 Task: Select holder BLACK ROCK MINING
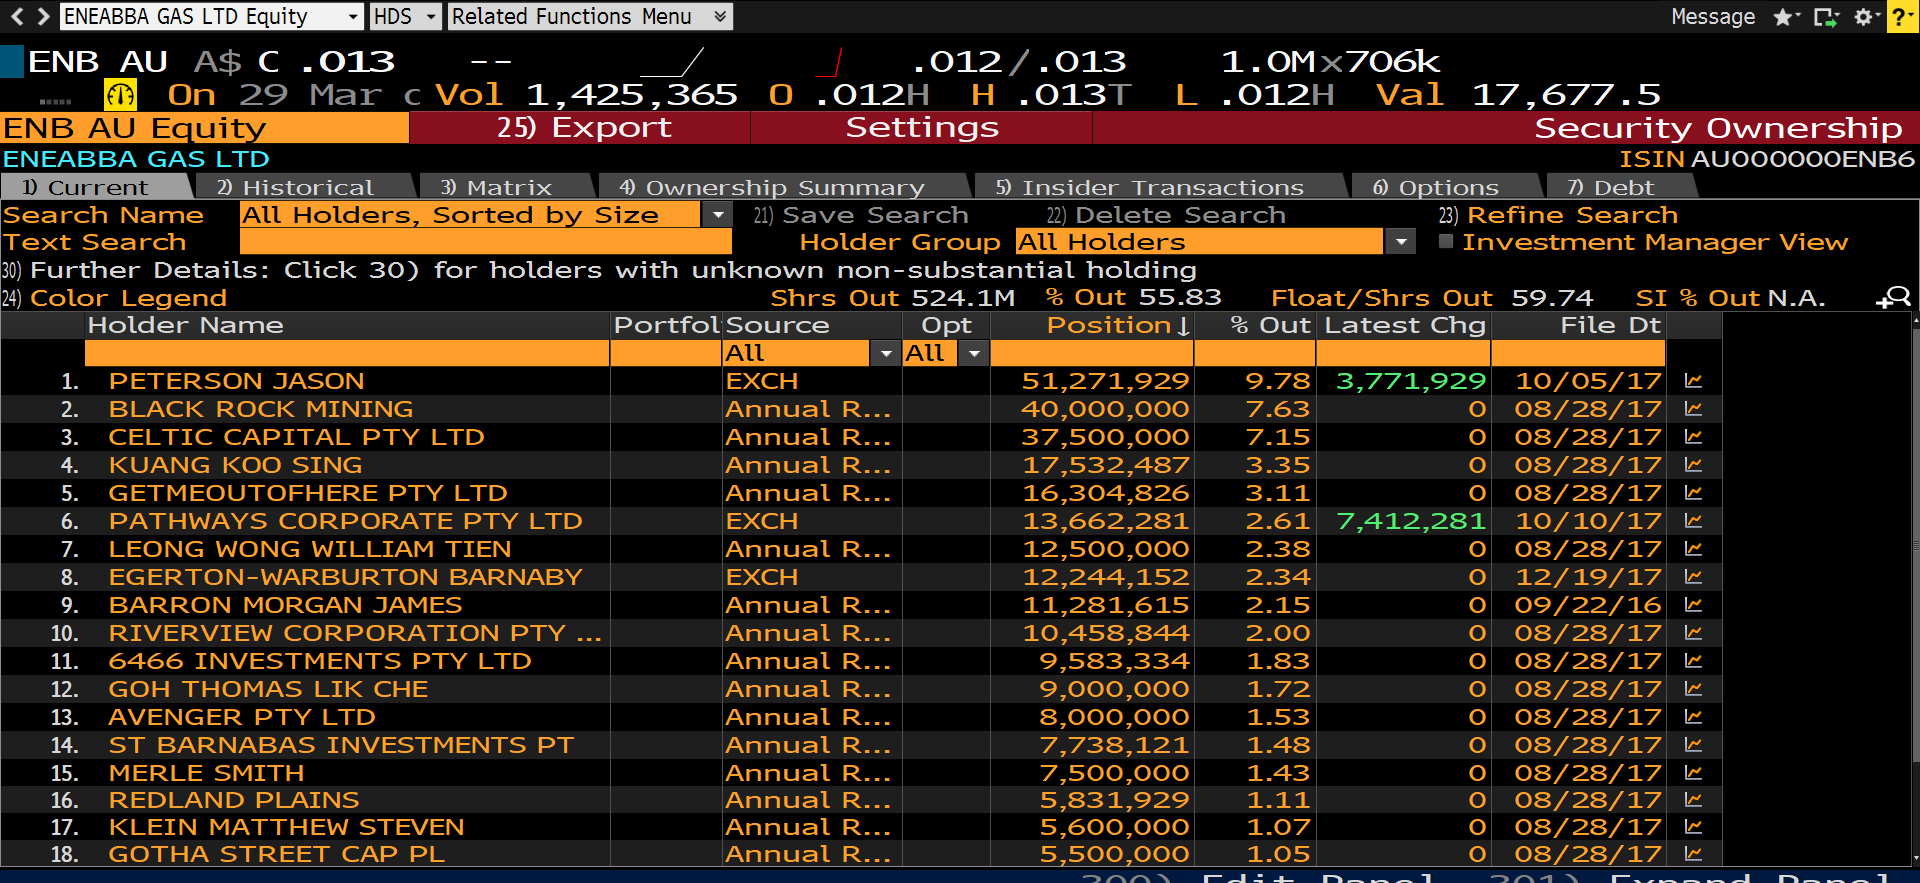click(260, 409)
